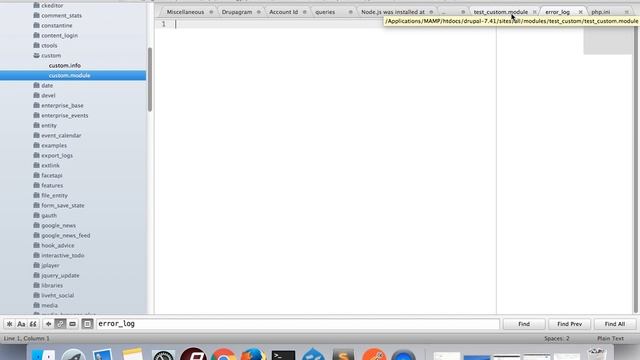The image size is (640, 360).
Task: Click the interactive_todo folder icon
Action: pyautogui.click(x=36, y=255)
